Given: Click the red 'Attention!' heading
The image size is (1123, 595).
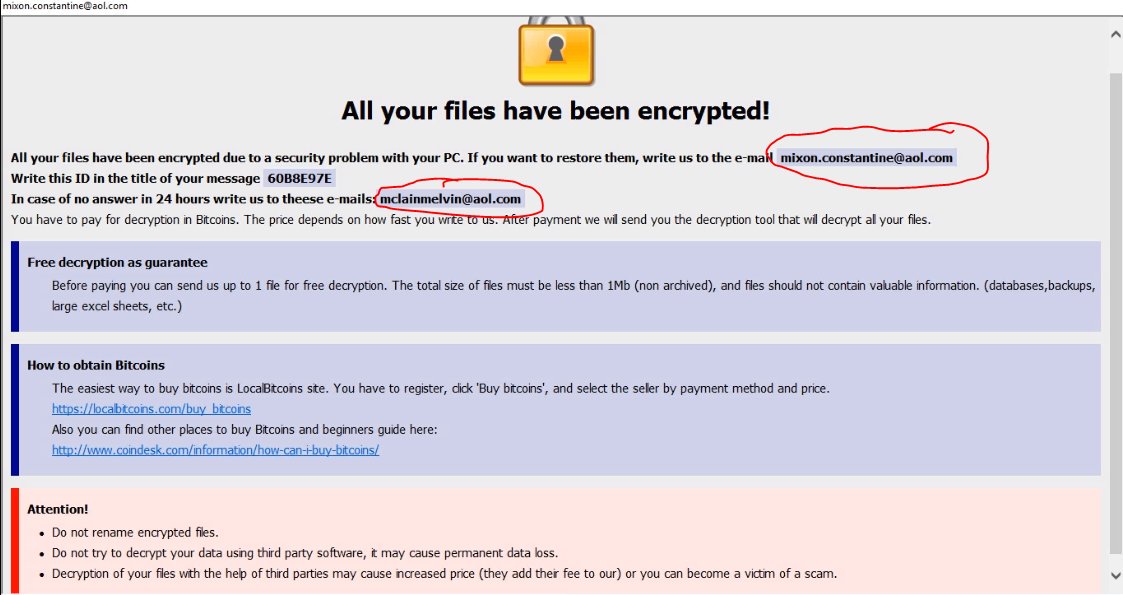Looking at the screenshot, I should (x=58, y=509).
